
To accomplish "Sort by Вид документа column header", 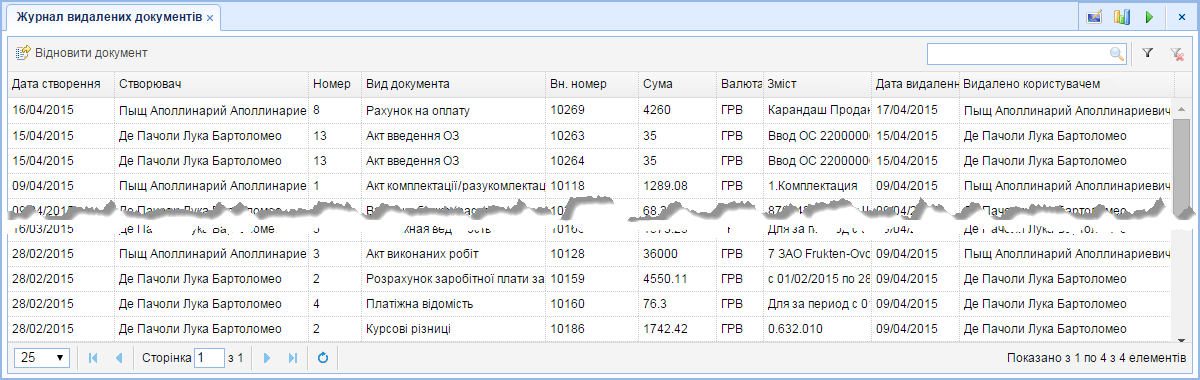I will point(453,84).
